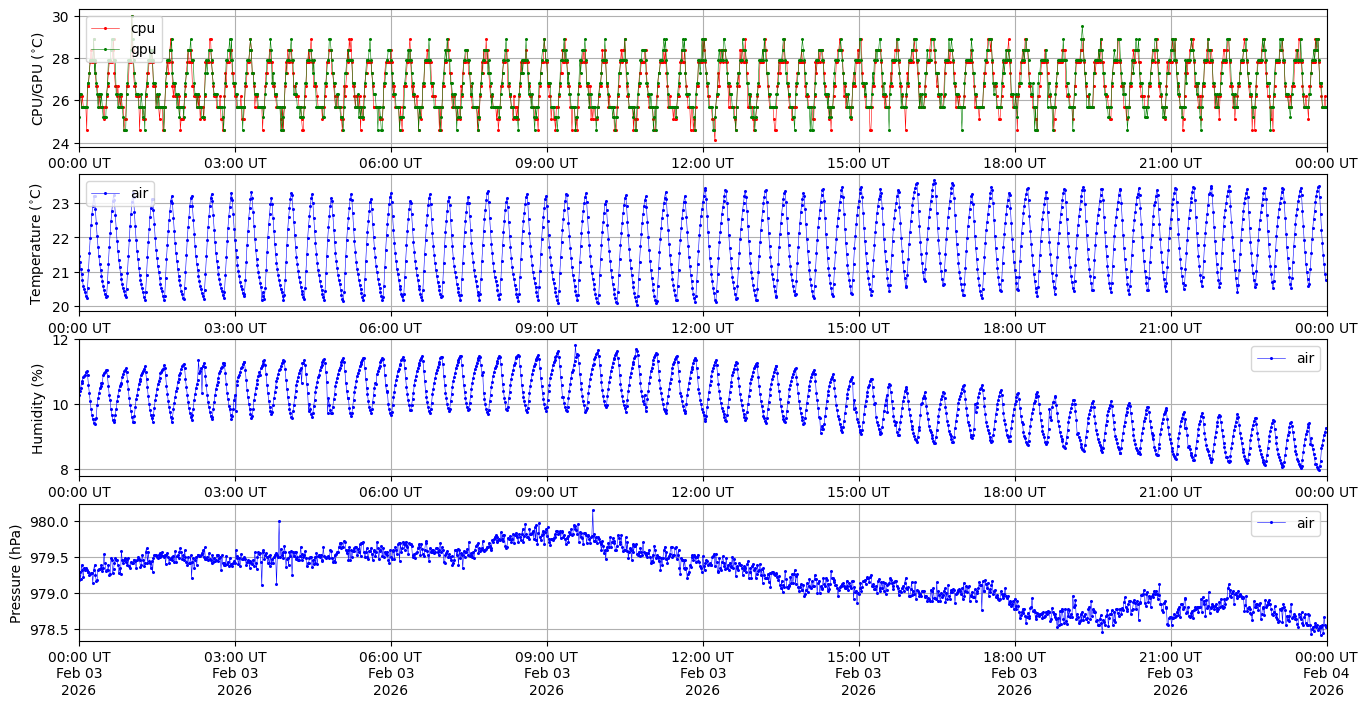Click the pressure spike just before 04:00 UT
Viewport: 1367px width, 707px height.
[279, 521]
